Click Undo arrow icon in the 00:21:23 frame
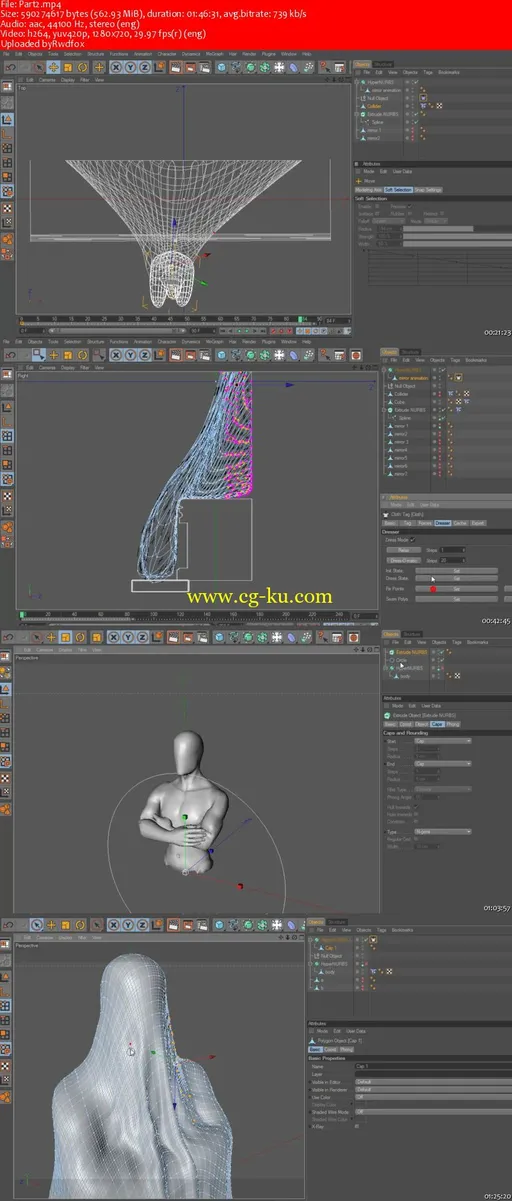This screenshot has width=512, height=1201. 9,67
